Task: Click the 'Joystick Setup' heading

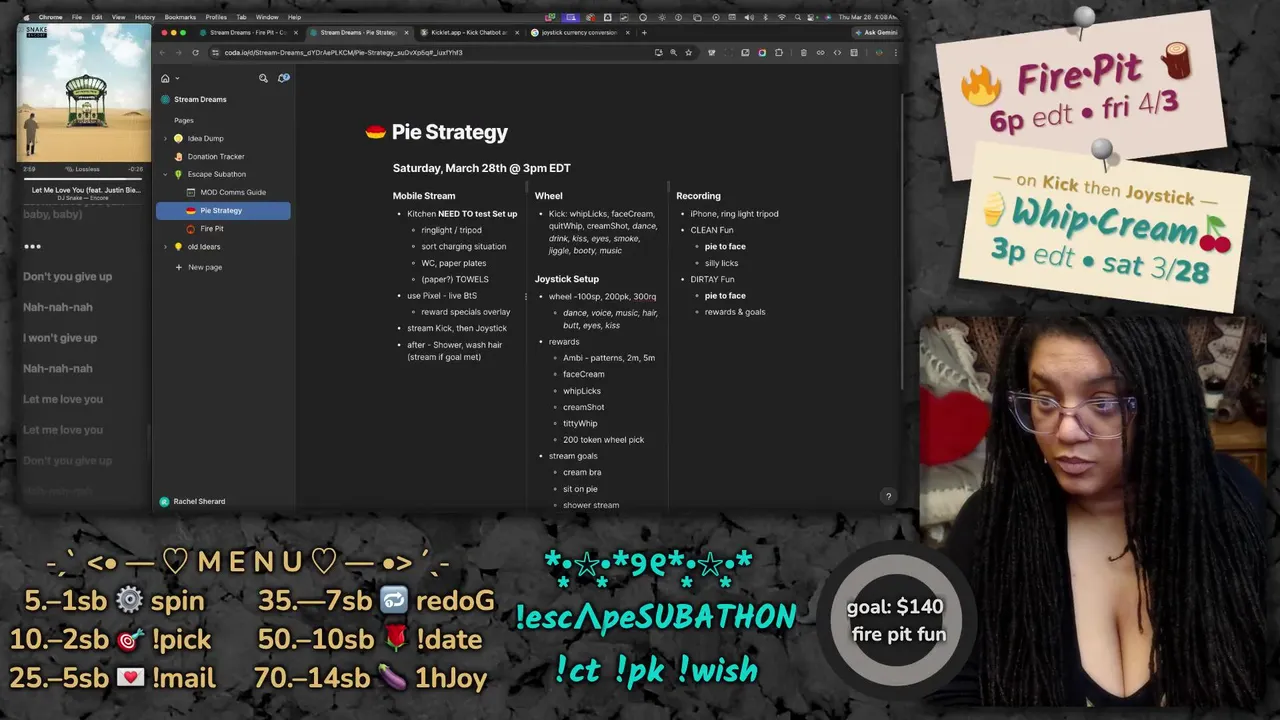Action: click(567, 279)
